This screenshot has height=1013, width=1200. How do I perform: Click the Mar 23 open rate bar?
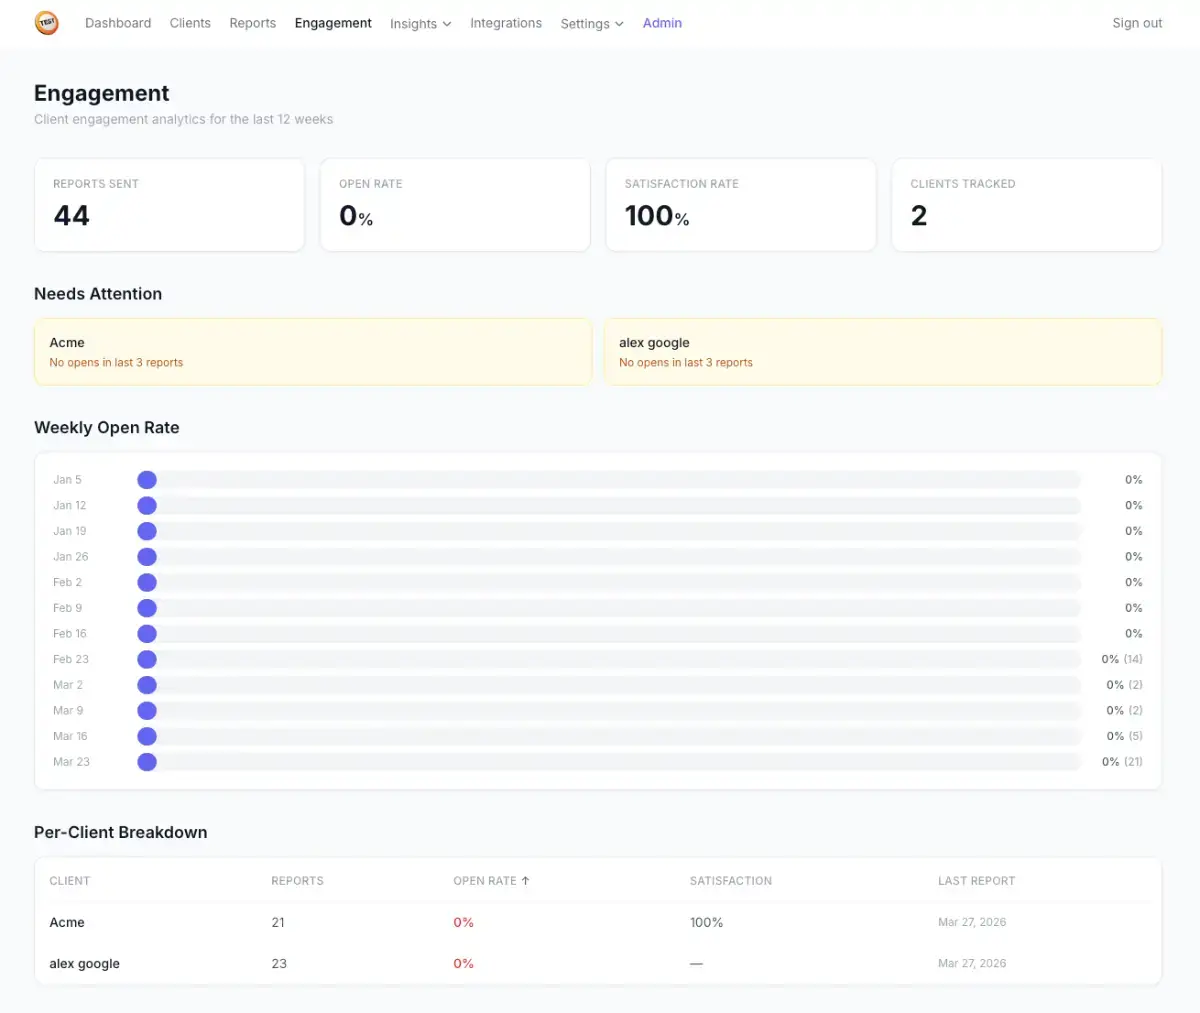point(608,762)
